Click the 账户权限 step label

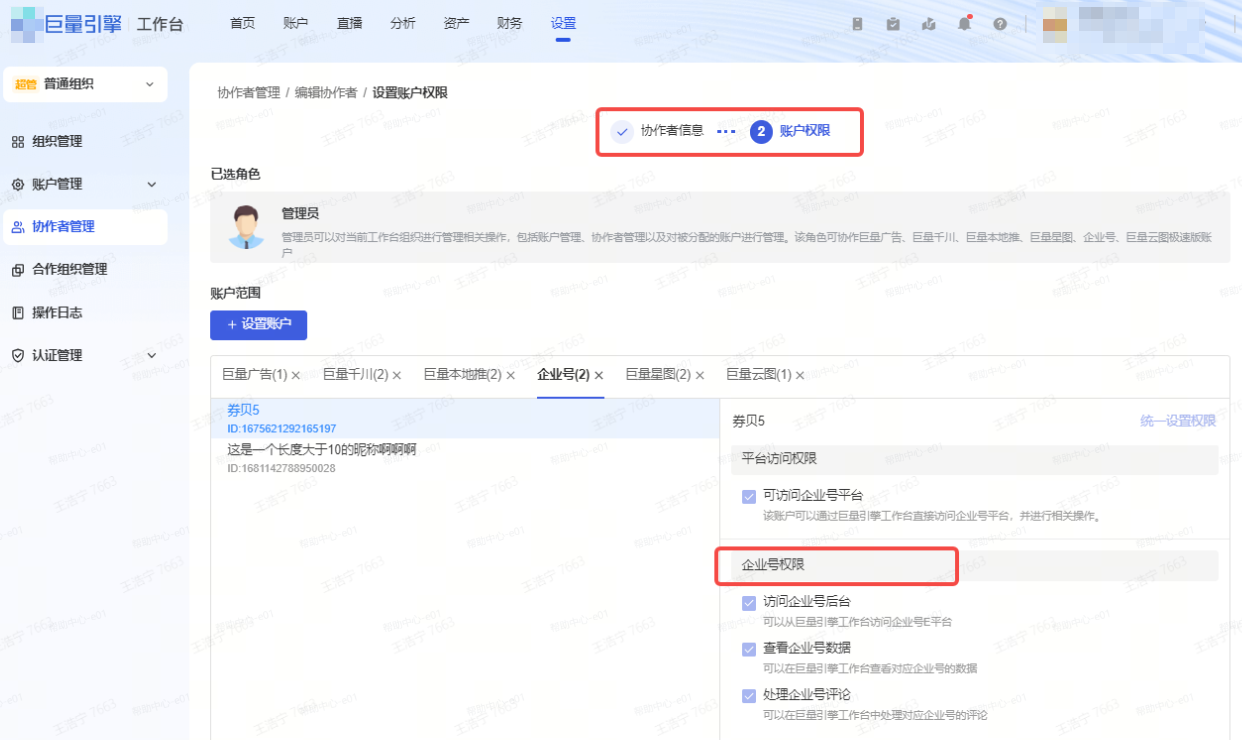point(805,131)
